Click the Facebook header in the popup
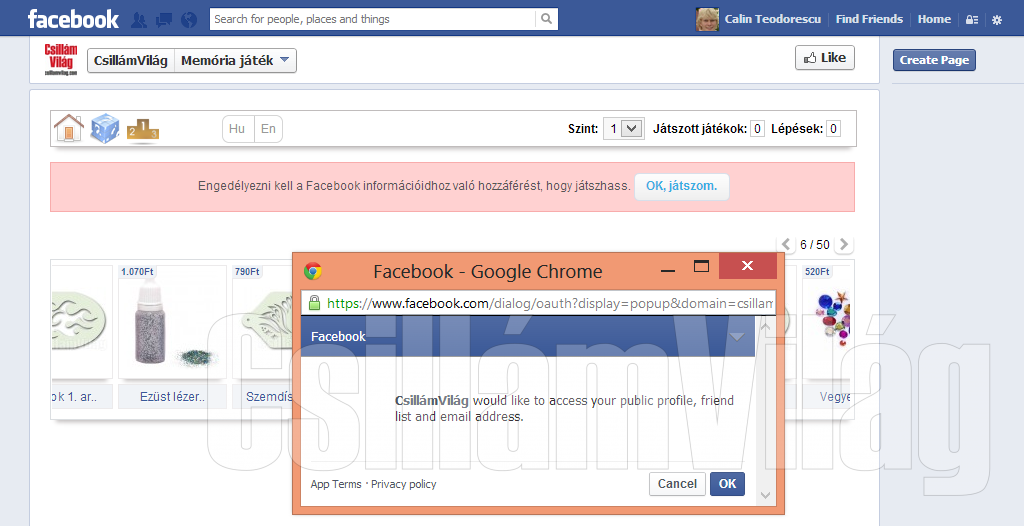 point(338,337)
